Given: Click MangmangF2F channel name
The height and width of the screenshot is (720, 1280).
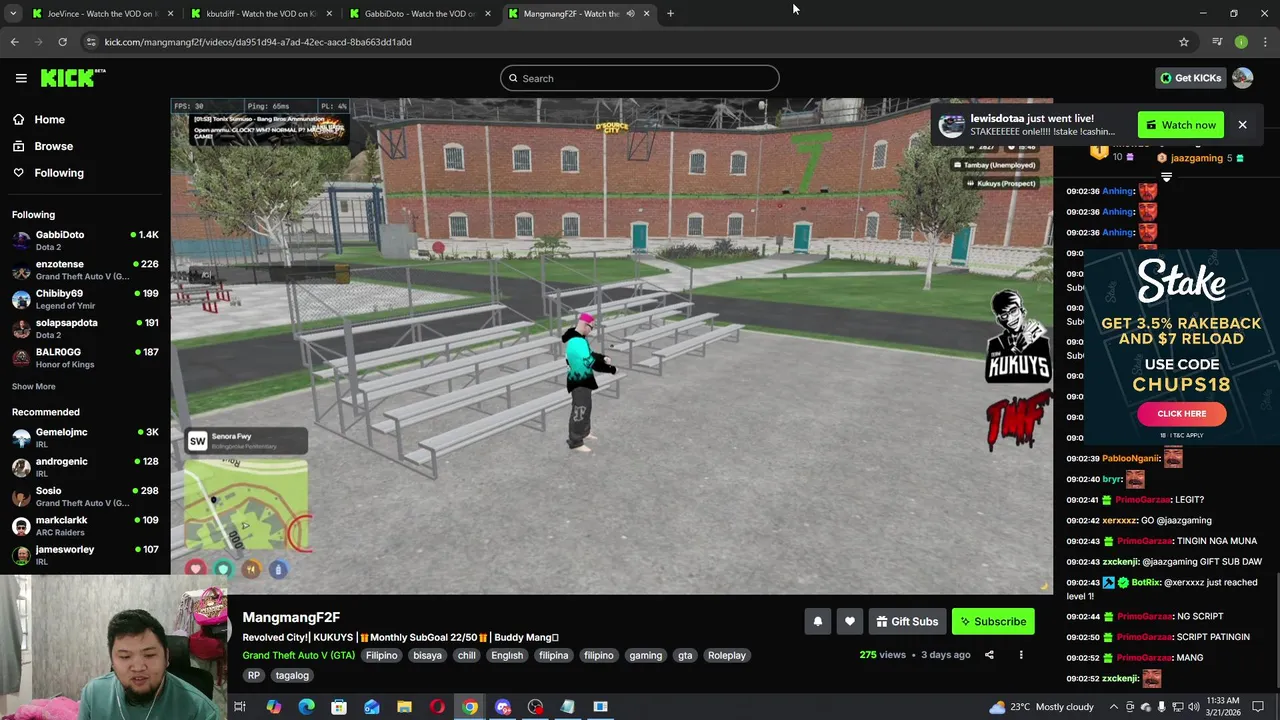Looking at the screenshot, I should [291, 617].
